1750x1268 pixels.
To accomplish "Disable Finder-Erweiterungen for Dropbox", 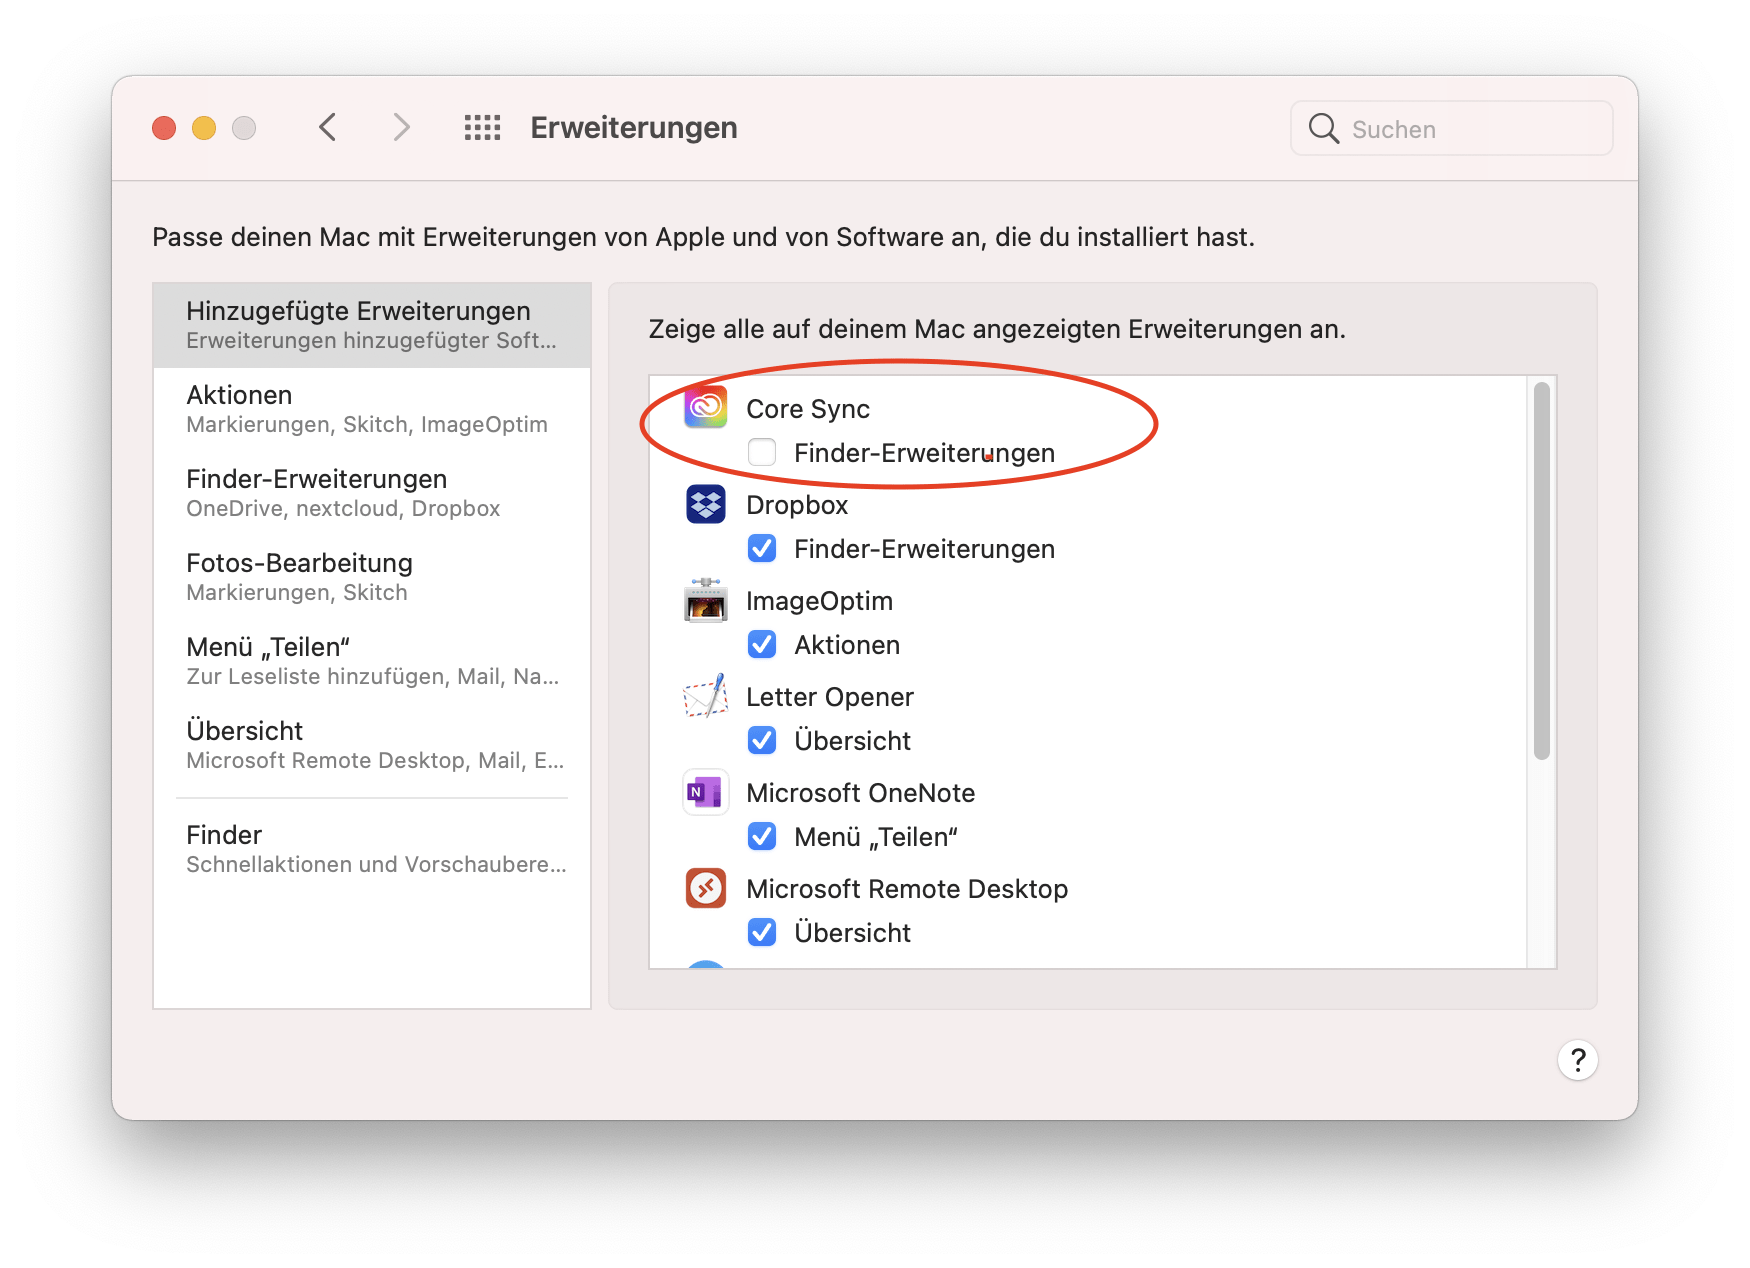I will point(762,548).
